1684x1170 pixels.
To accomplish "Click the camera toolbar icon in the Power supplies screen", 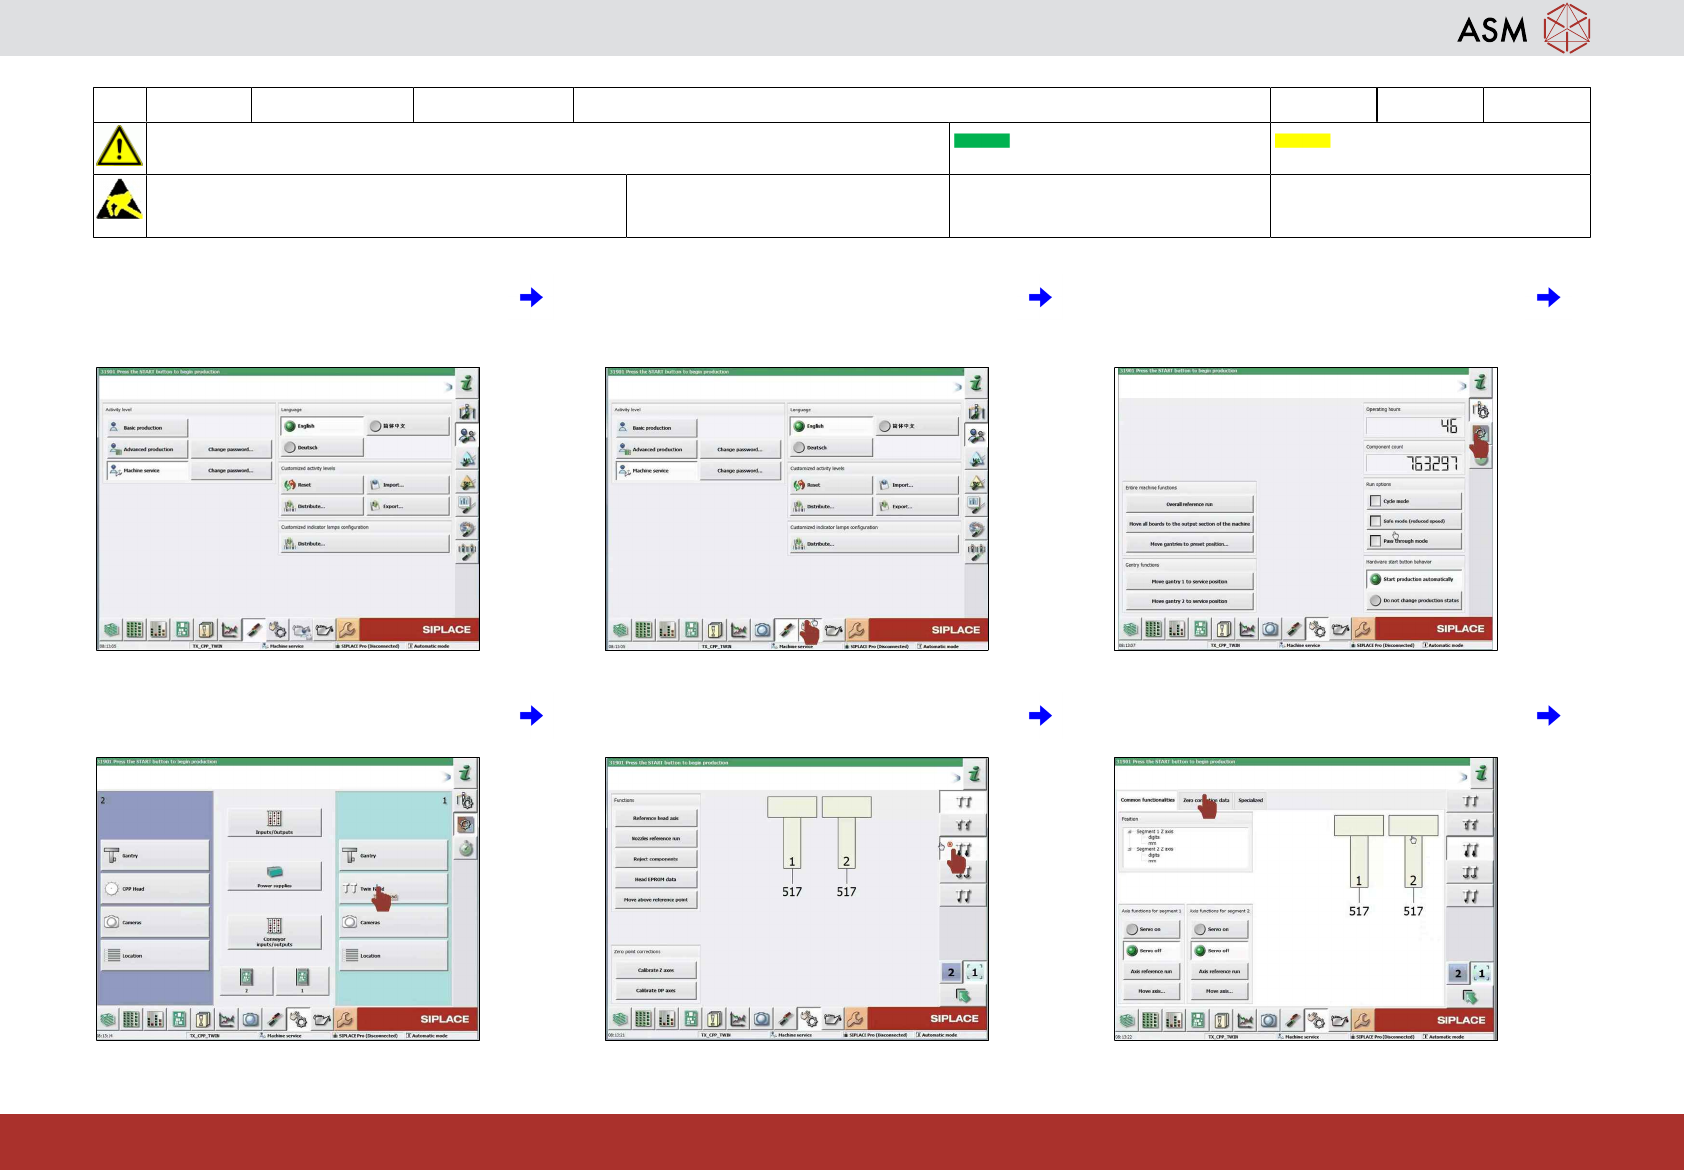I will point(251,1019).
